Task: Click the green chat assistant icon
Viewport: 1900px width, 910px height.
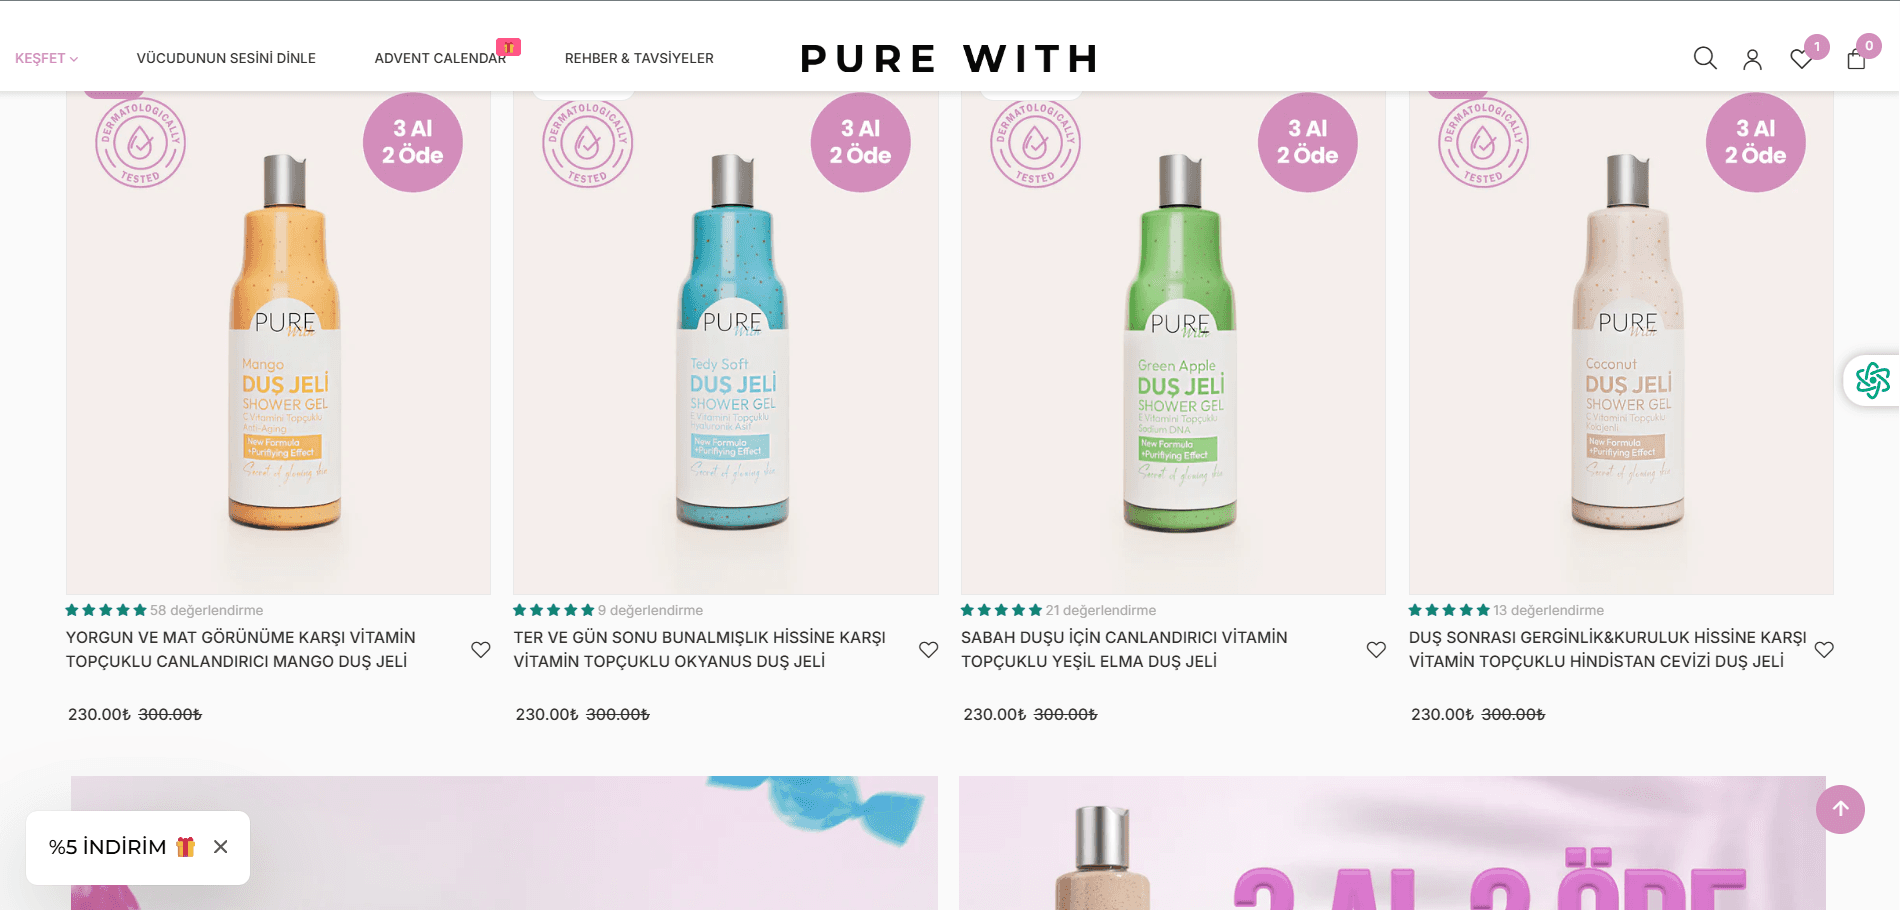Action: (x=1872, y=380)
